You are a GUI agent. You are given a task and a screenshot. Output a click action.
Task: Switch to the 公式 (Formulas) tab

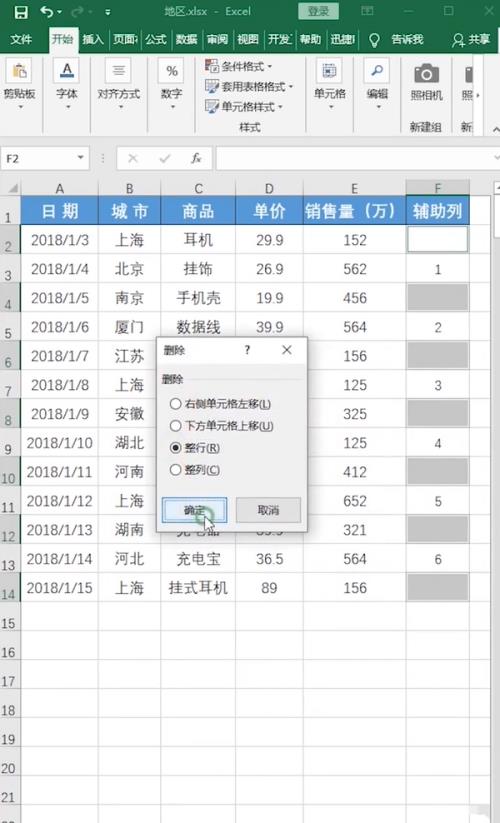click(155, 39)
